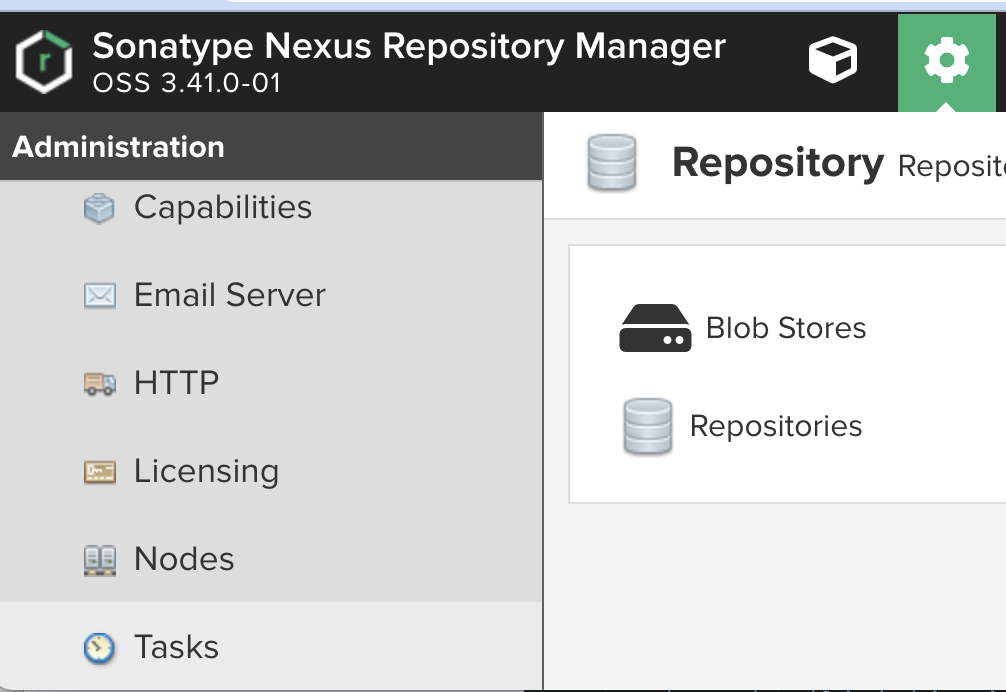
Task: Go to Licensing section
Action: click(x=207, y=471)
